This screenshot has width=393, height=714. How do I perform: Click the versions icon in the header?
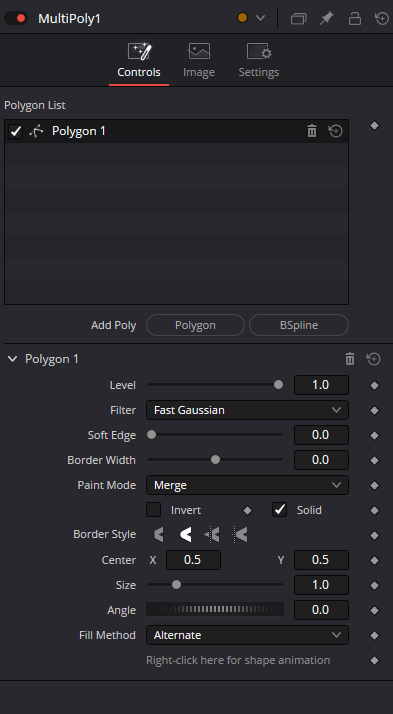298,19
